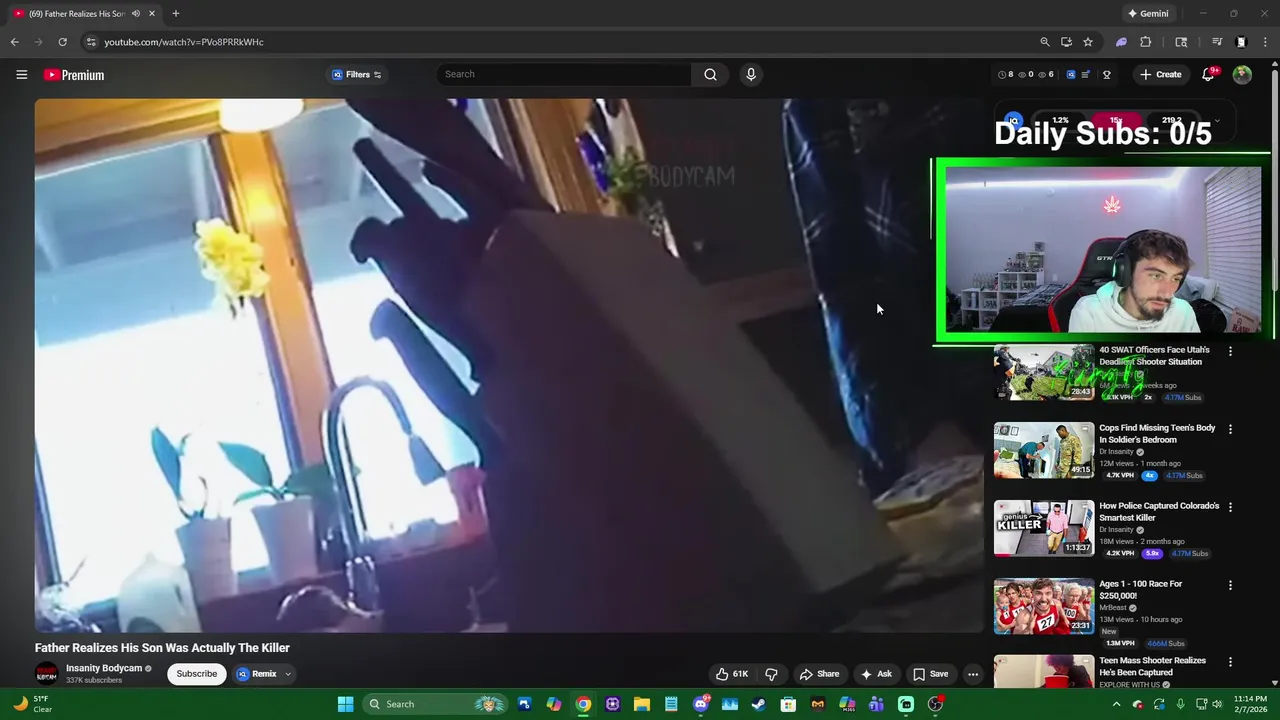Open Windows Start menu
Viewport: 1280px width, 720px height.
tap(345, 704)
